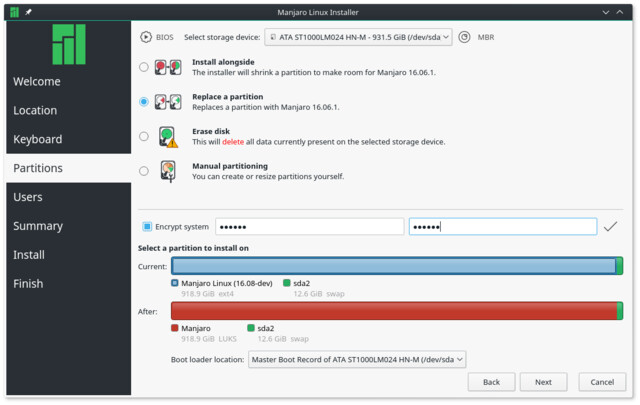Click the blue Manjaro Linux legend swatch
The width and height of the screenshot is (640, 405).
tap(175, 283)
